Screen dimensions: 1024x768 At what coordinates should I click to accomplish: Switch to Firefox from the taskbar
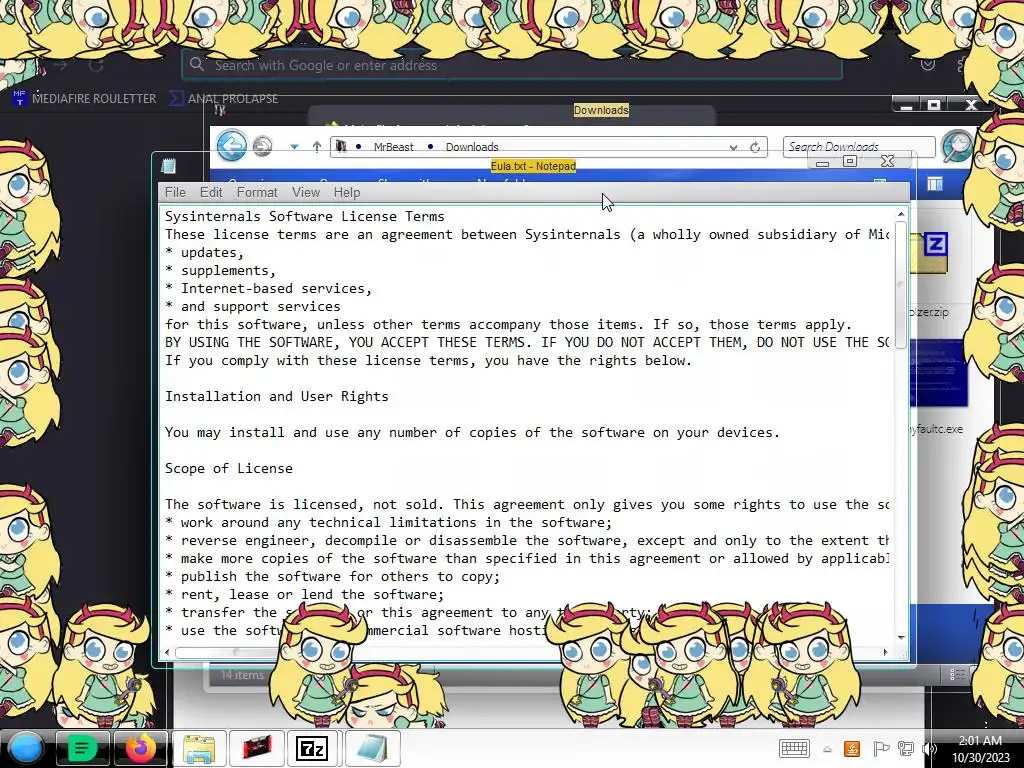(140, 748)
